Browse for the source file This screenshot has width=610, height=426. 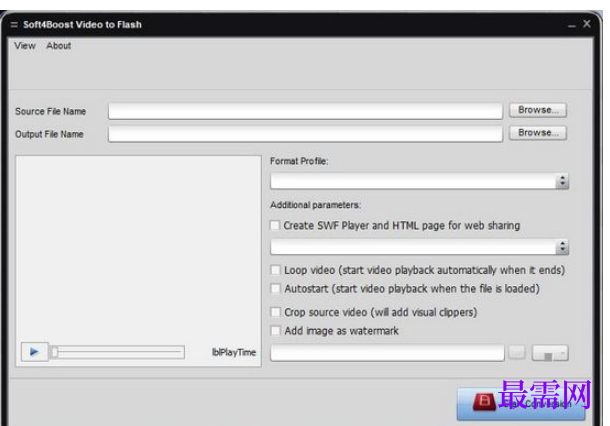tap(538, 110)
